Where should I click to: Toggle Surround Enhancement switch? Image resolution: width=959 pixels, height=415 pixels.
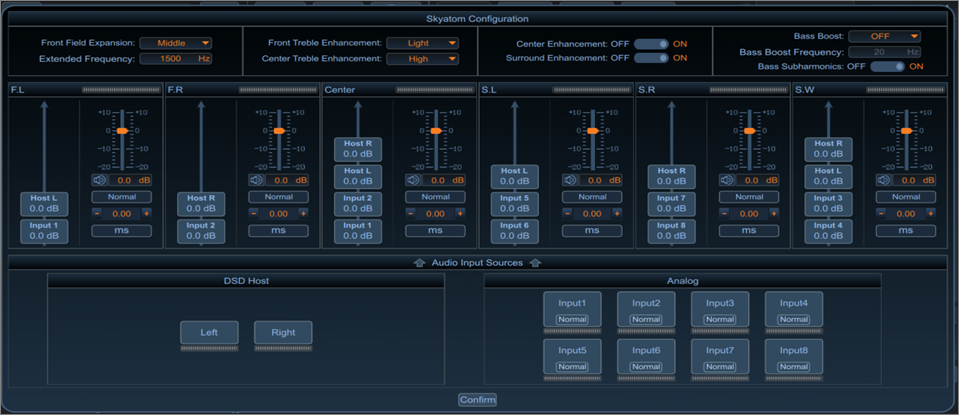click(651, 58)
